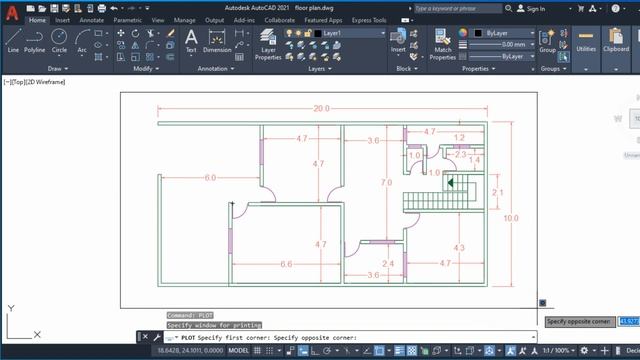Switch to the View ribbon tab

158,20
